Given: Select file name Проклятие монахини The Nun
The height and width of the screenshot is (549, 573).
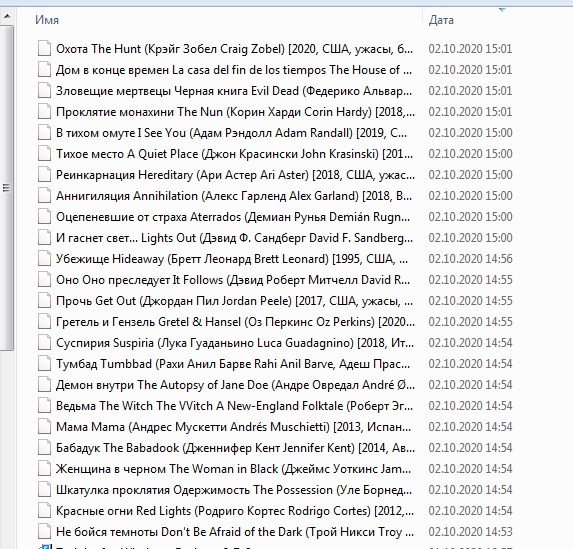Looking at the screenshot, I should 235,111.
